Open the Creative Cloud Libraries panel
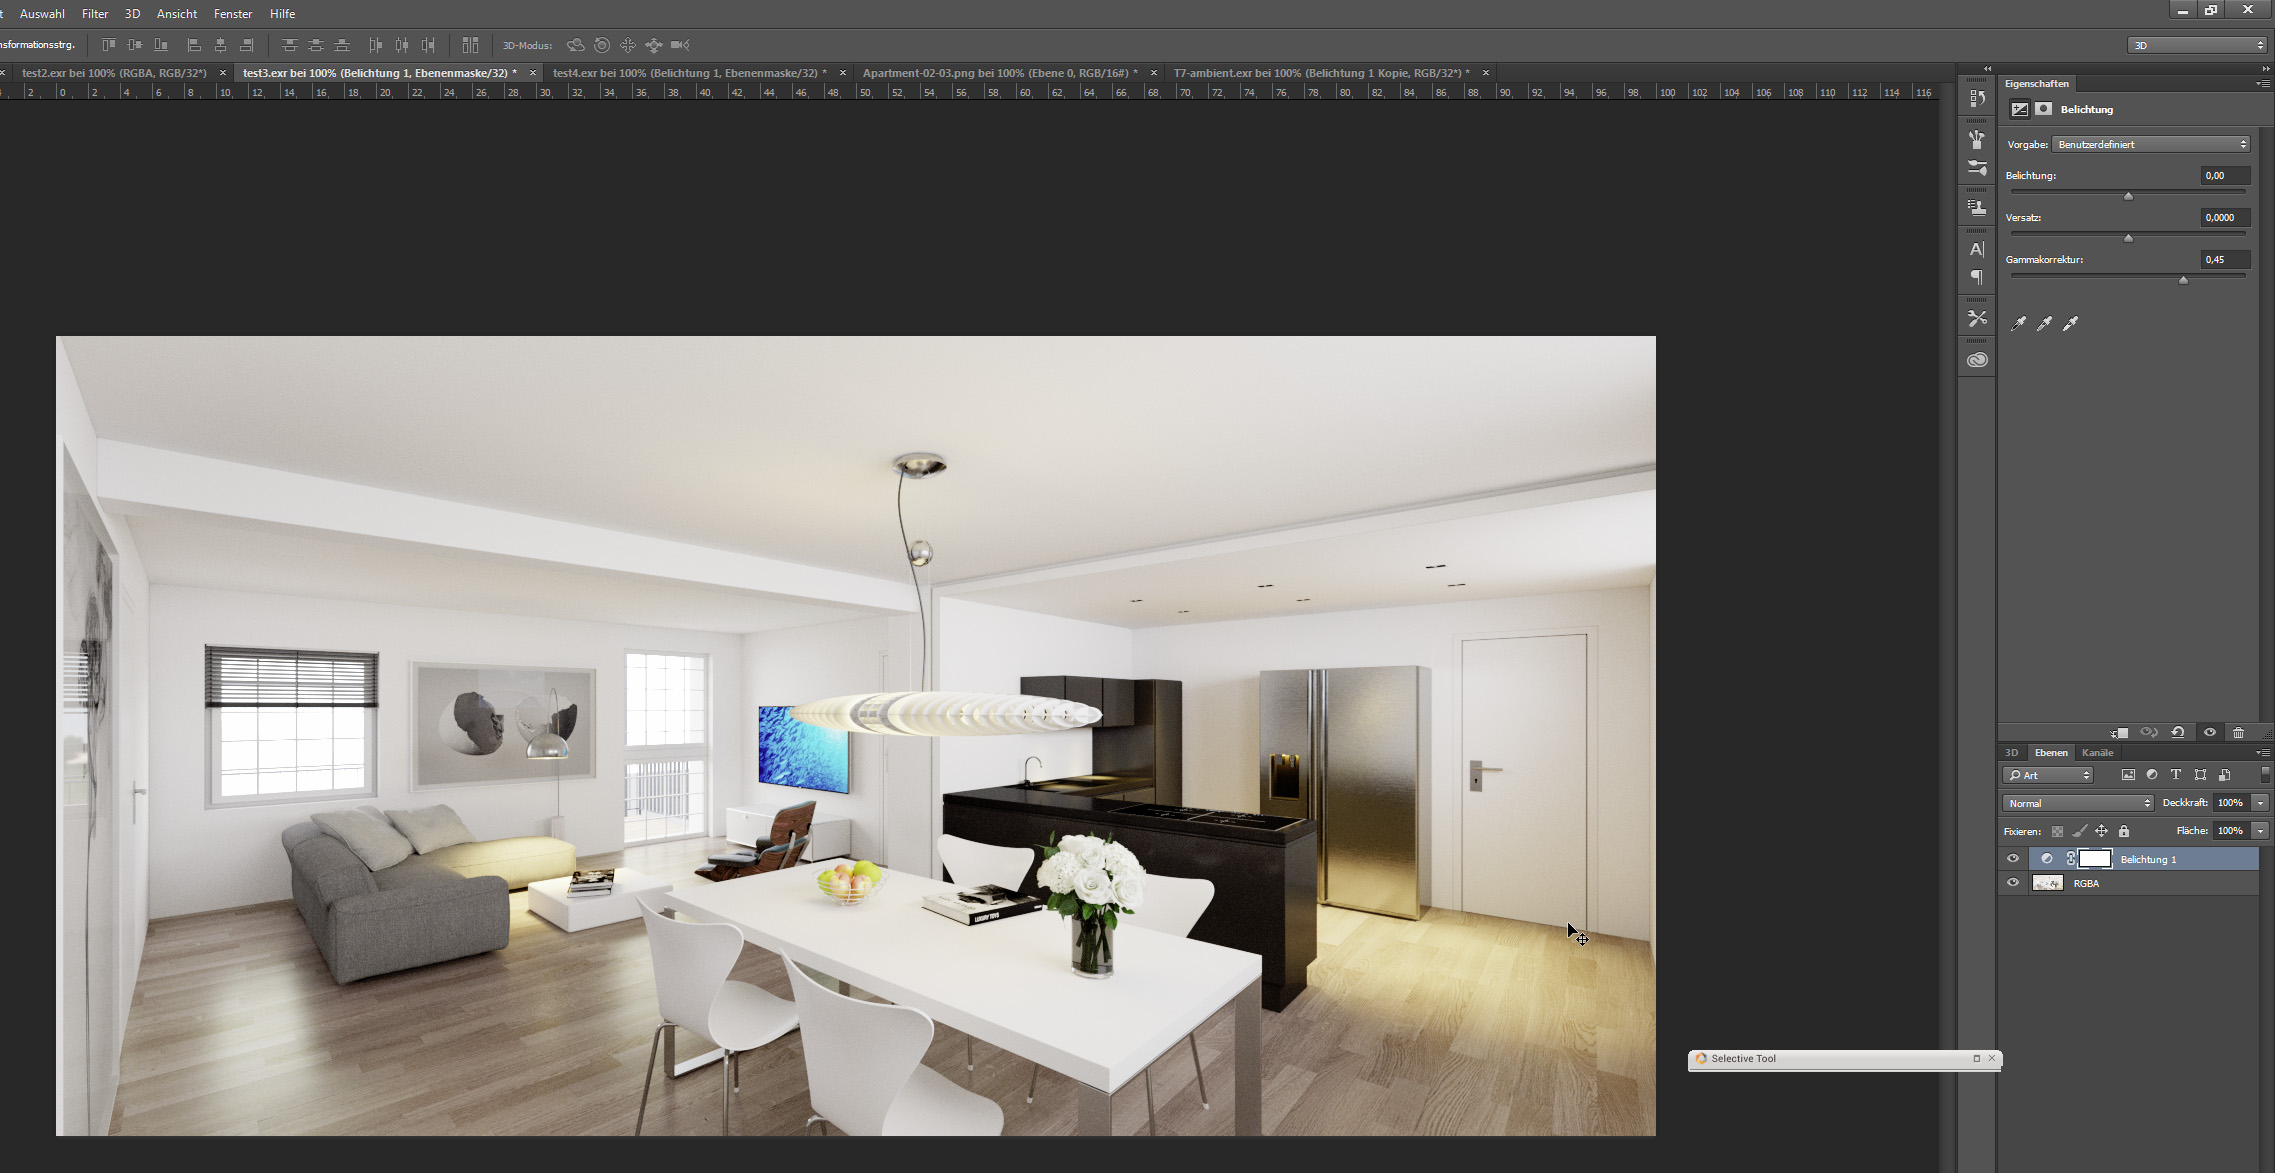Viewport: 2275px width, 1173px height. click(1977, 360)
